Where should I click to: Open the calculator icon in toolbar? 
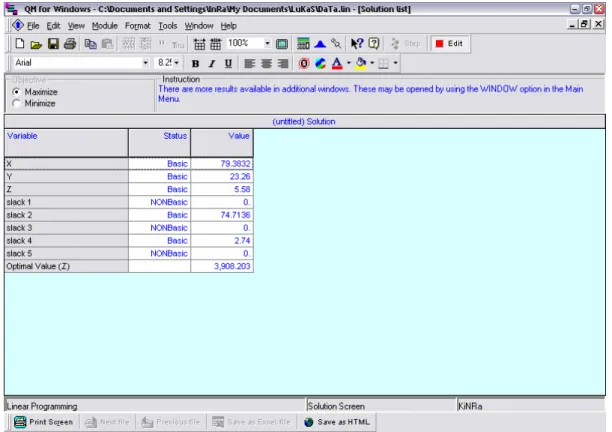[x=303, y=44]
